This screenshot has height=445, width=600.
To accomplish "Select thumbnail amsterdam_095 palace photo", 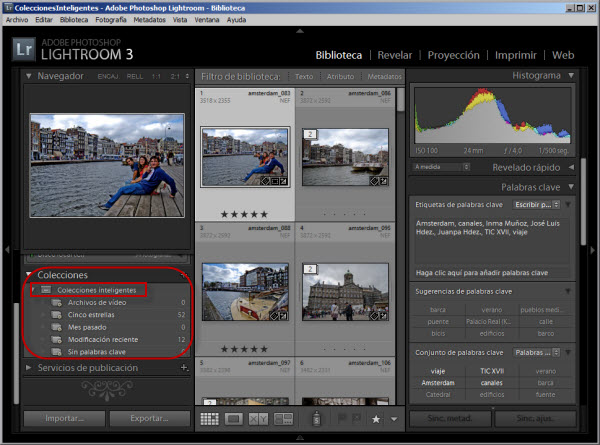I will tap(345, 292).
